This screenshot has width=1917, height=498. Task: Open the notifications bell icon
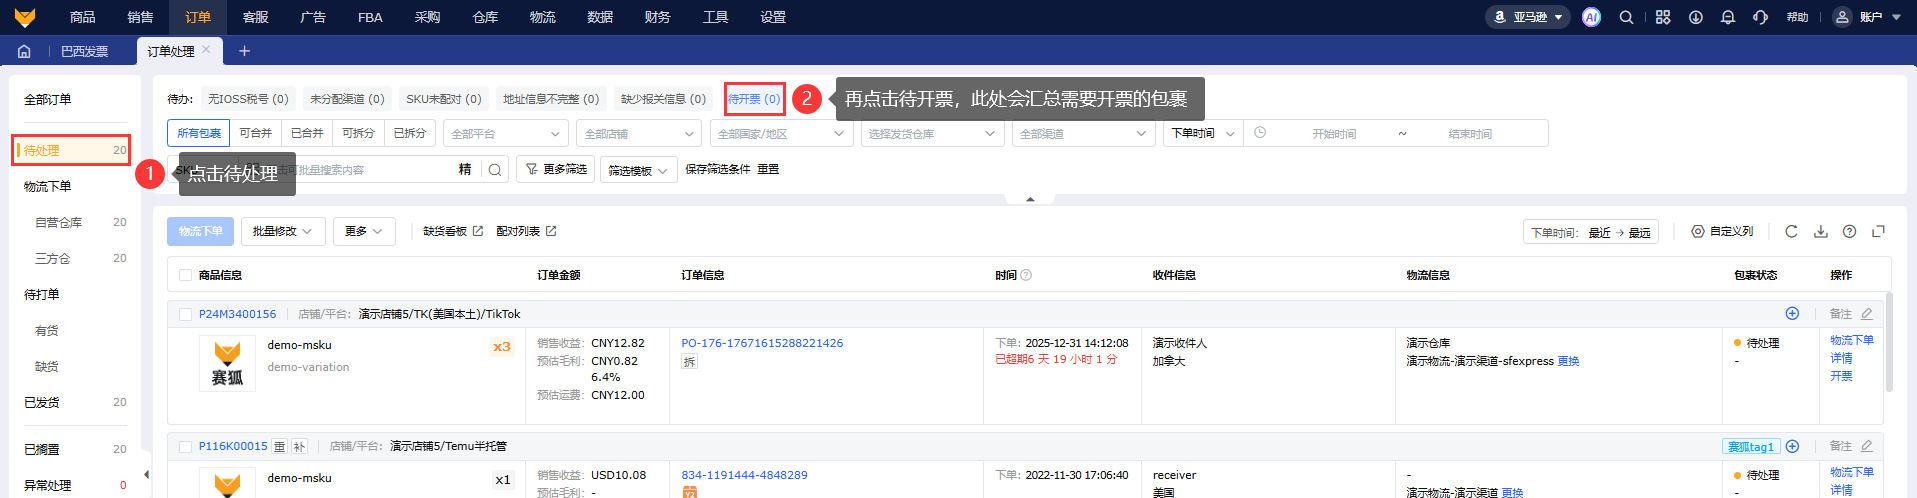coord(1728,17)
